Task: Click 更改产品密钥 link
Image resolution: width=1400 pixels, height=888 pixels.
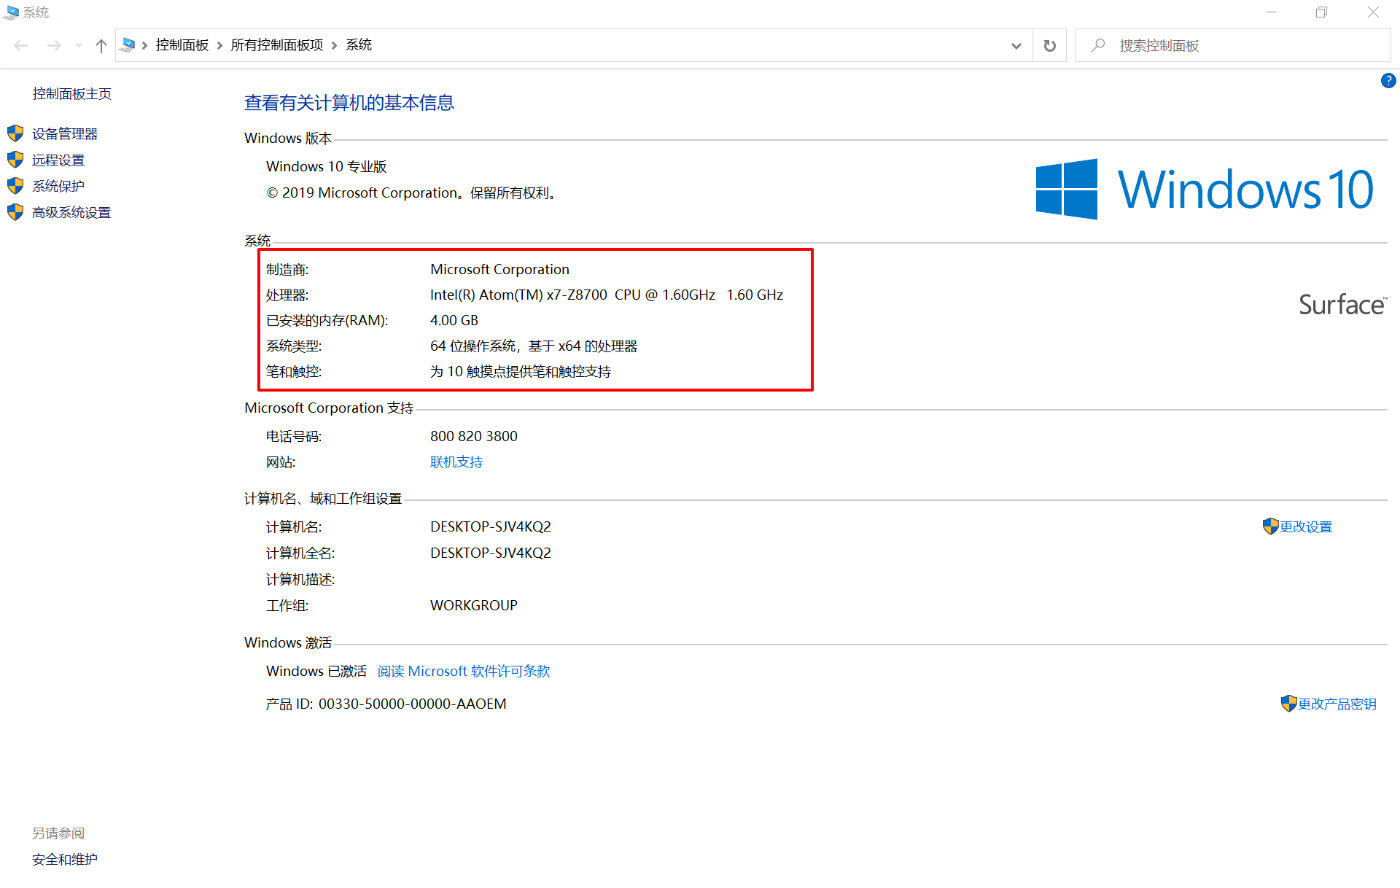Action: pyautogui.click(x=1337, y=704)
